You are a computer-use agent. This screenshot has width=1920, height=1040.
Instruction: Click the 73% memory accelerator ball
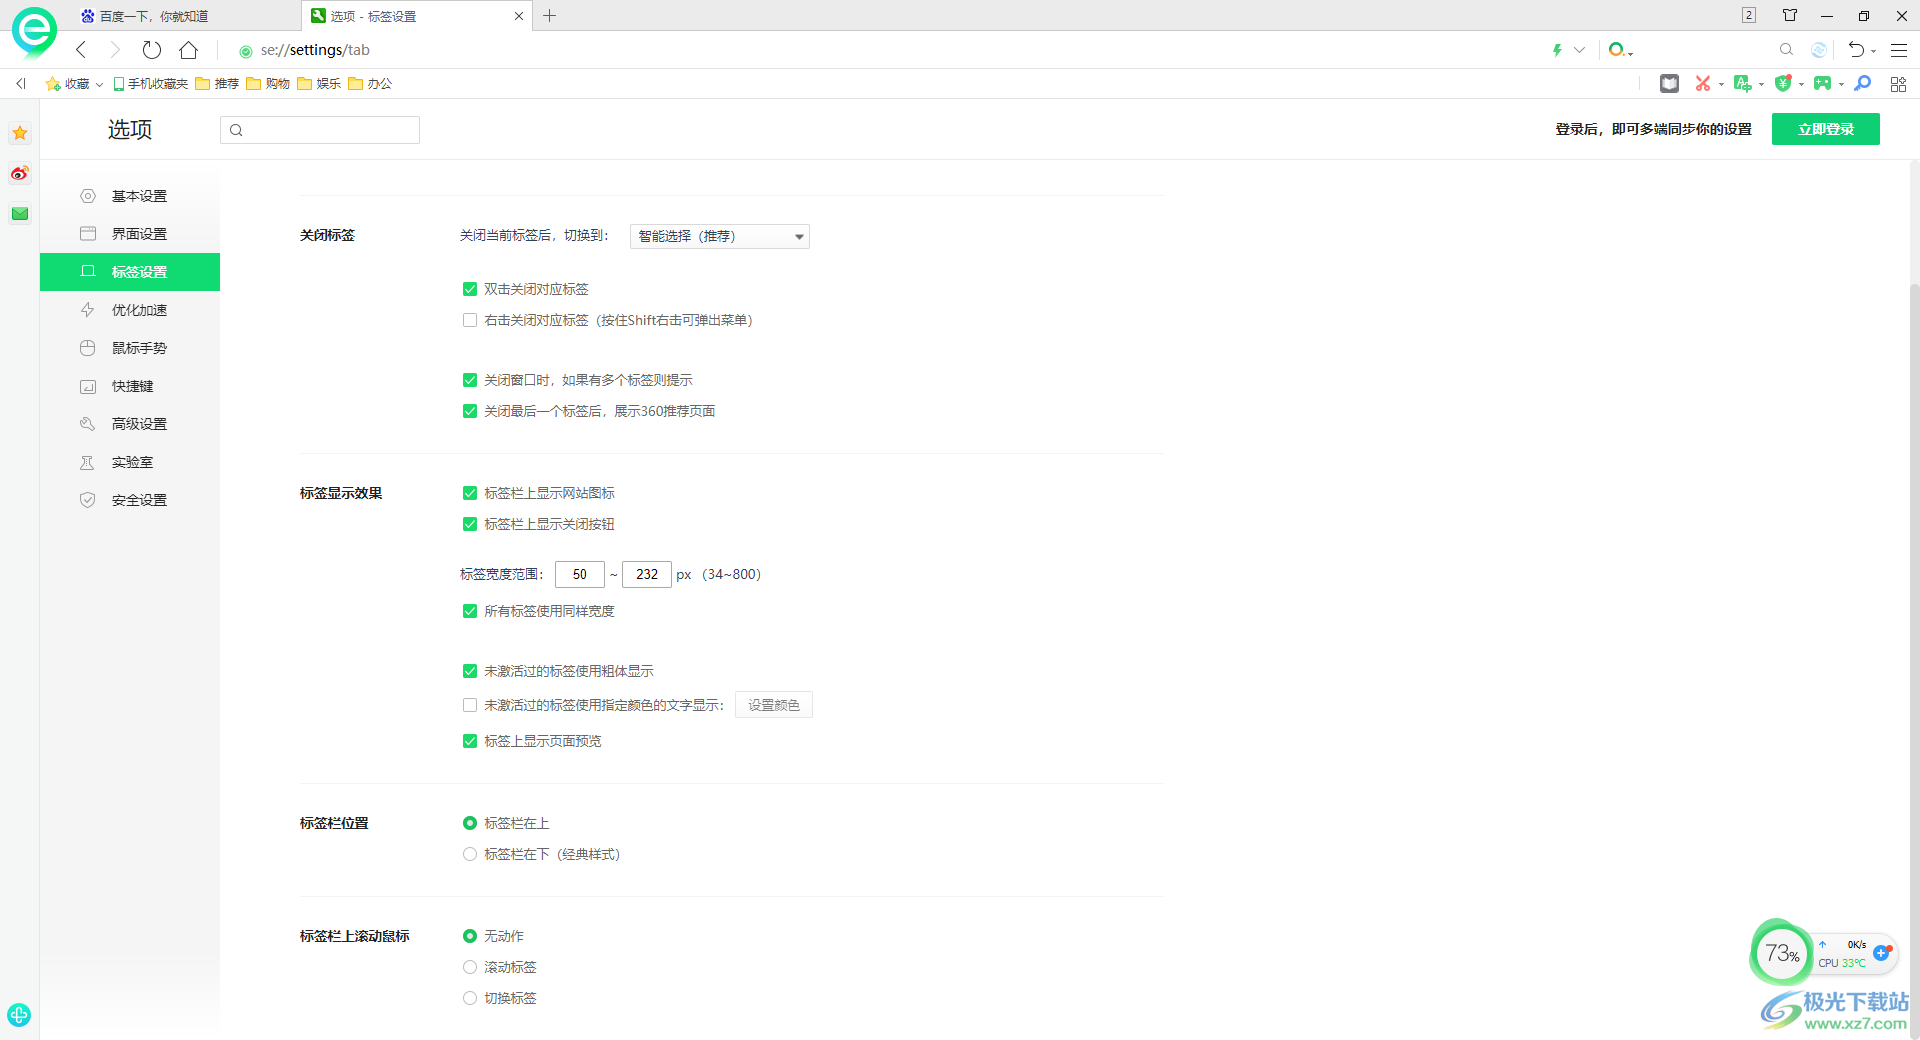click(x=1781, y=953)
